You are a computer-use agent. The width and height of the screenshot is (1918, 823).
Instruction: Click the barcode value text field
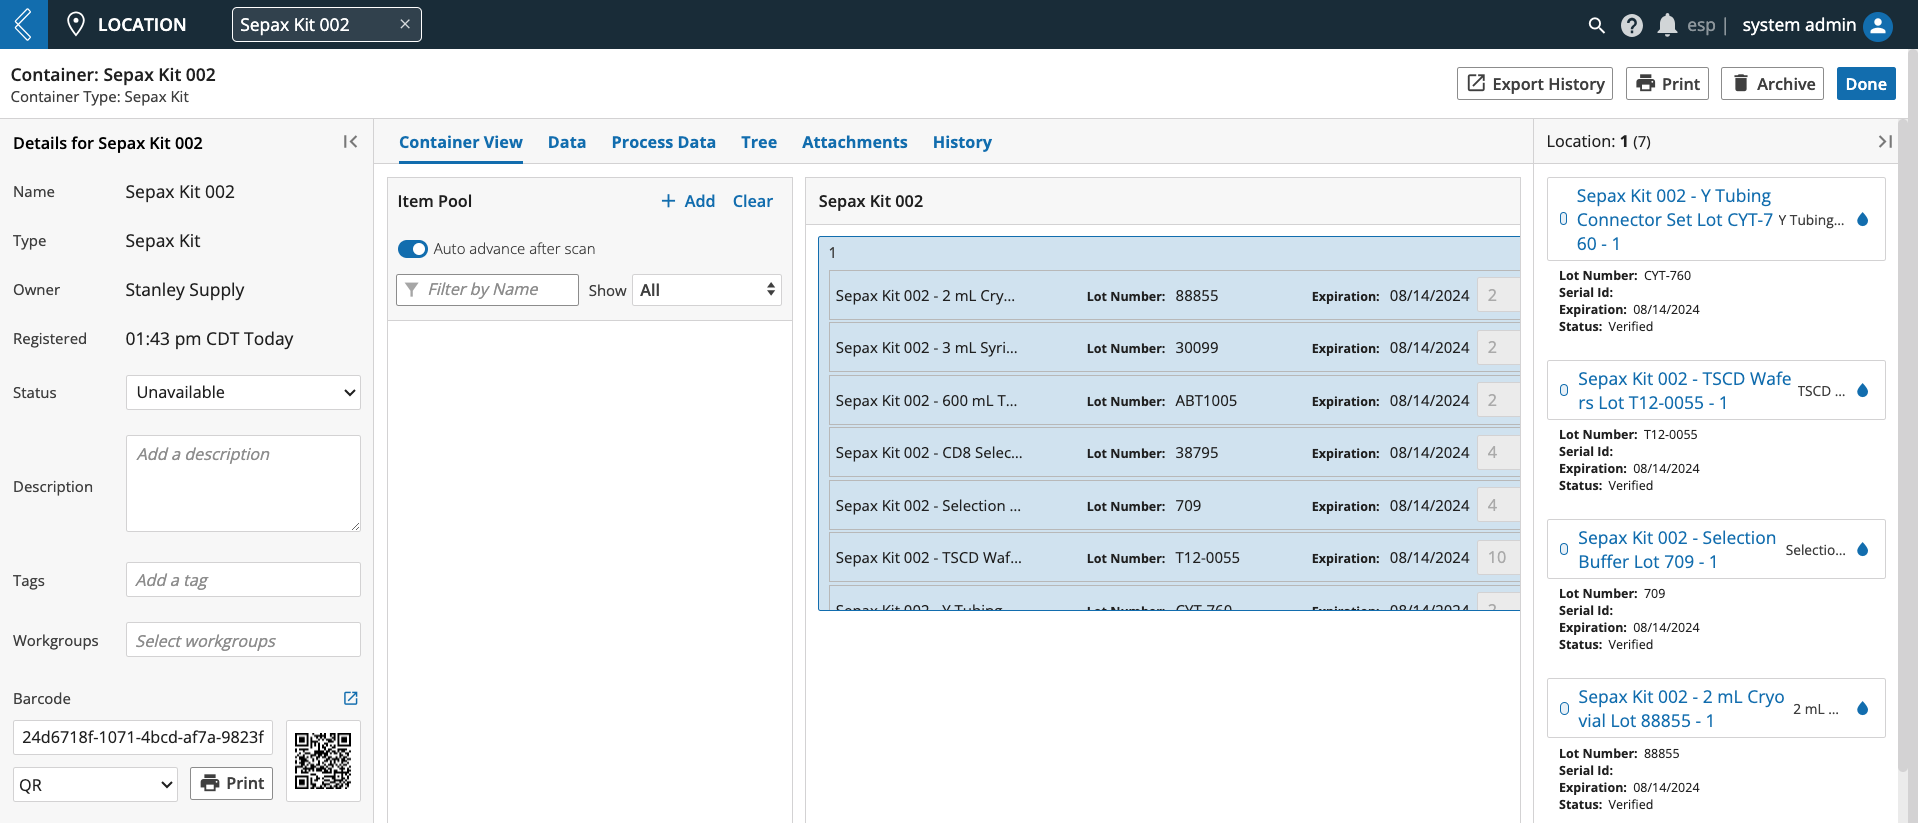point(143,737)
